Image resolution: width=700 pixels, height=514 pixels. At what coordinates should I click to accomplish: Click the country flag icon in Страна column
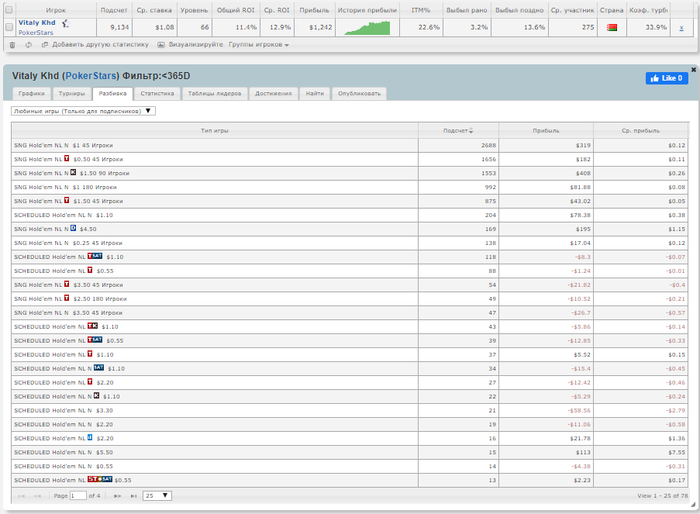click(x=612, y=28)
